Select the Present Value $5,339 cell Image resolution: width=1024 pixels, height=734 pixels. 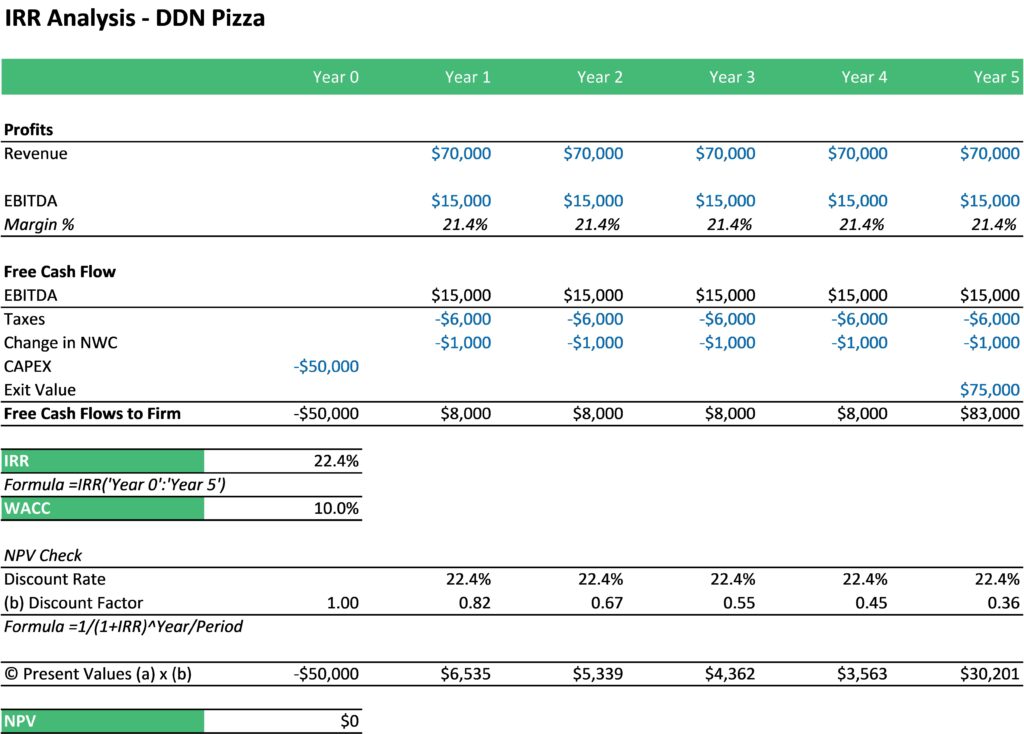point(598,674)
